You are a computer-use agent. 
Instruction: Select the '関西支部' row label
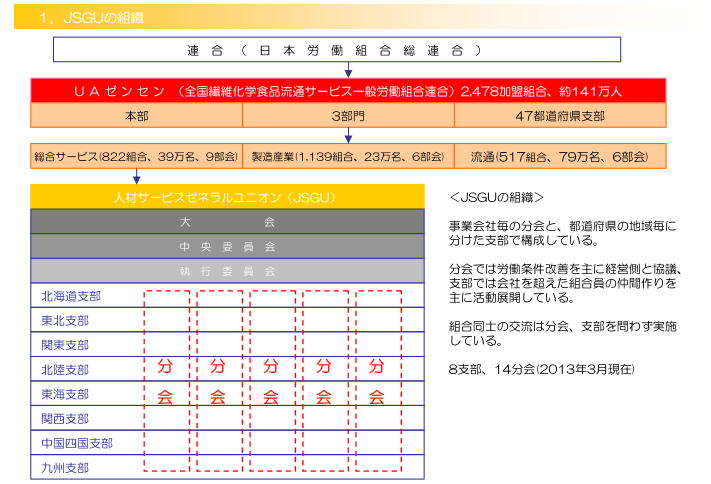click(65, 419)
